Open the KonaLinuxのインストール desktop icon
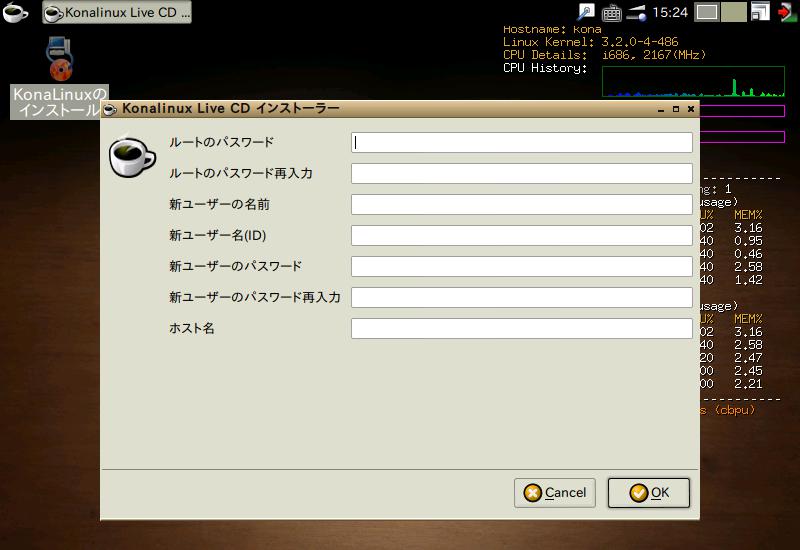This screenshot has height=550, width=800. (x=59, y=77)
